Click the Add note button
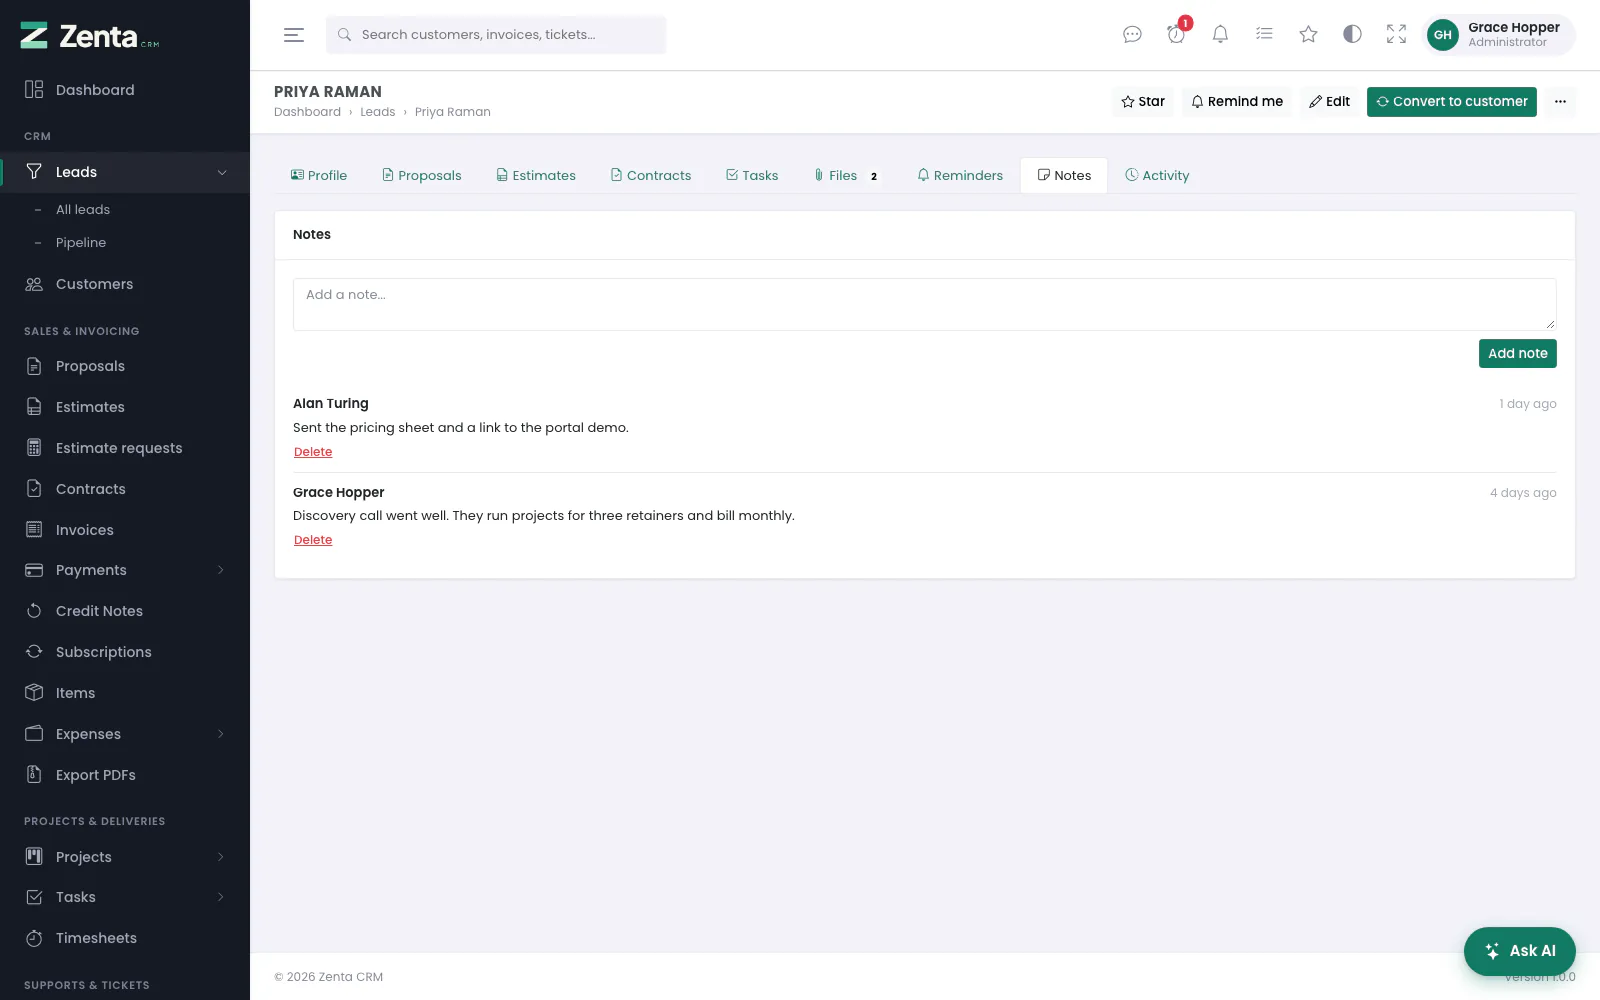This screenshot has width=1600, height=1000. [x=1518, y=353]
